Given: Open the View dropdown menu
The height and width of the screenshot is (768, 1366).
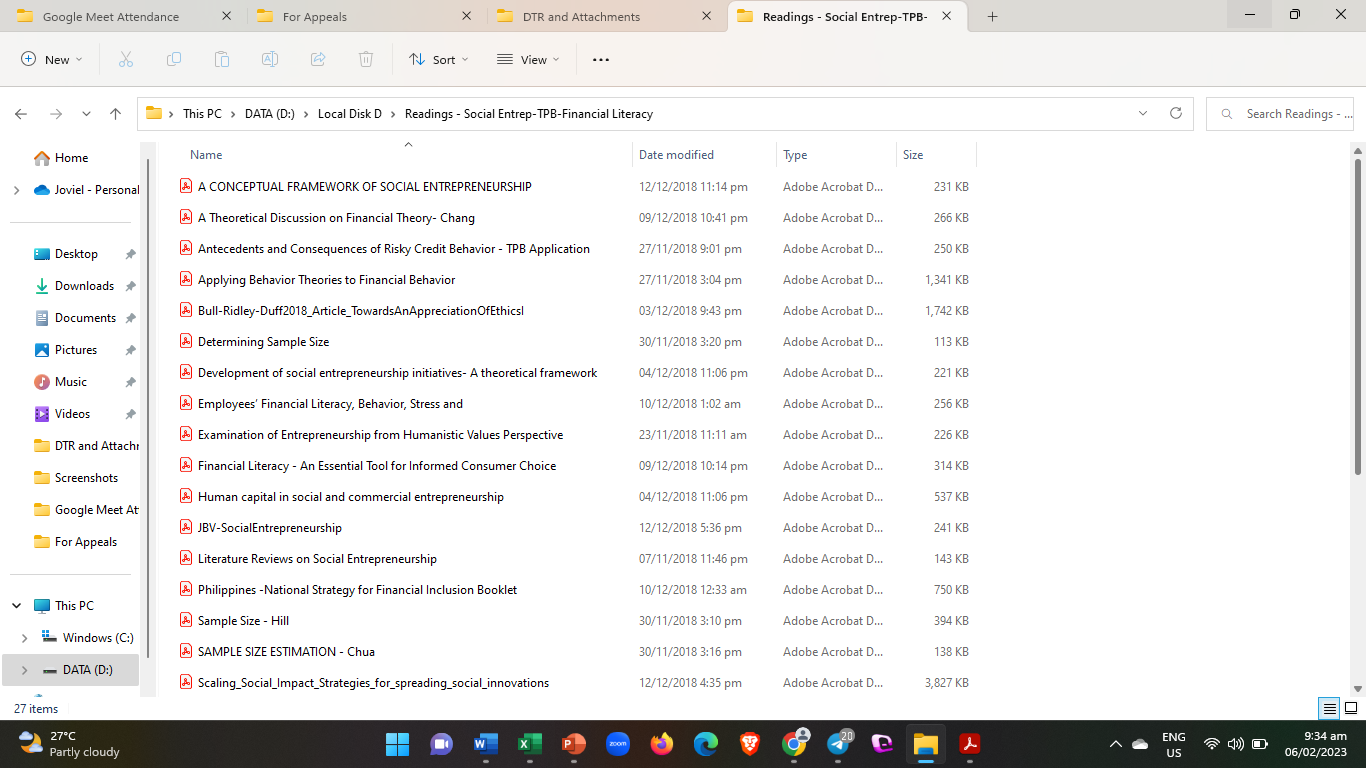Looking at the screenshot, I should click(x=528, y=60).
